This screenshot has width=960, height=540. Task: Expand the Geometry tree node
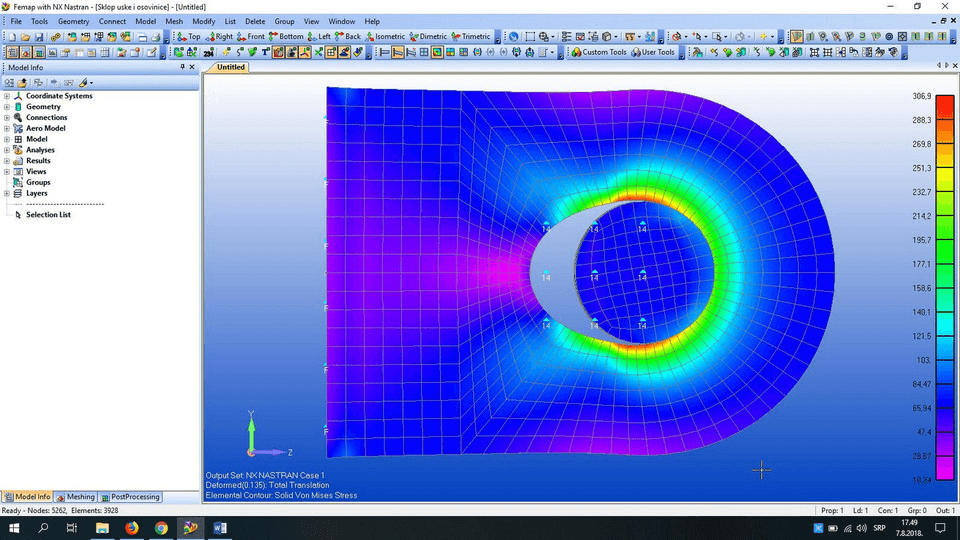tap(7, 107)
